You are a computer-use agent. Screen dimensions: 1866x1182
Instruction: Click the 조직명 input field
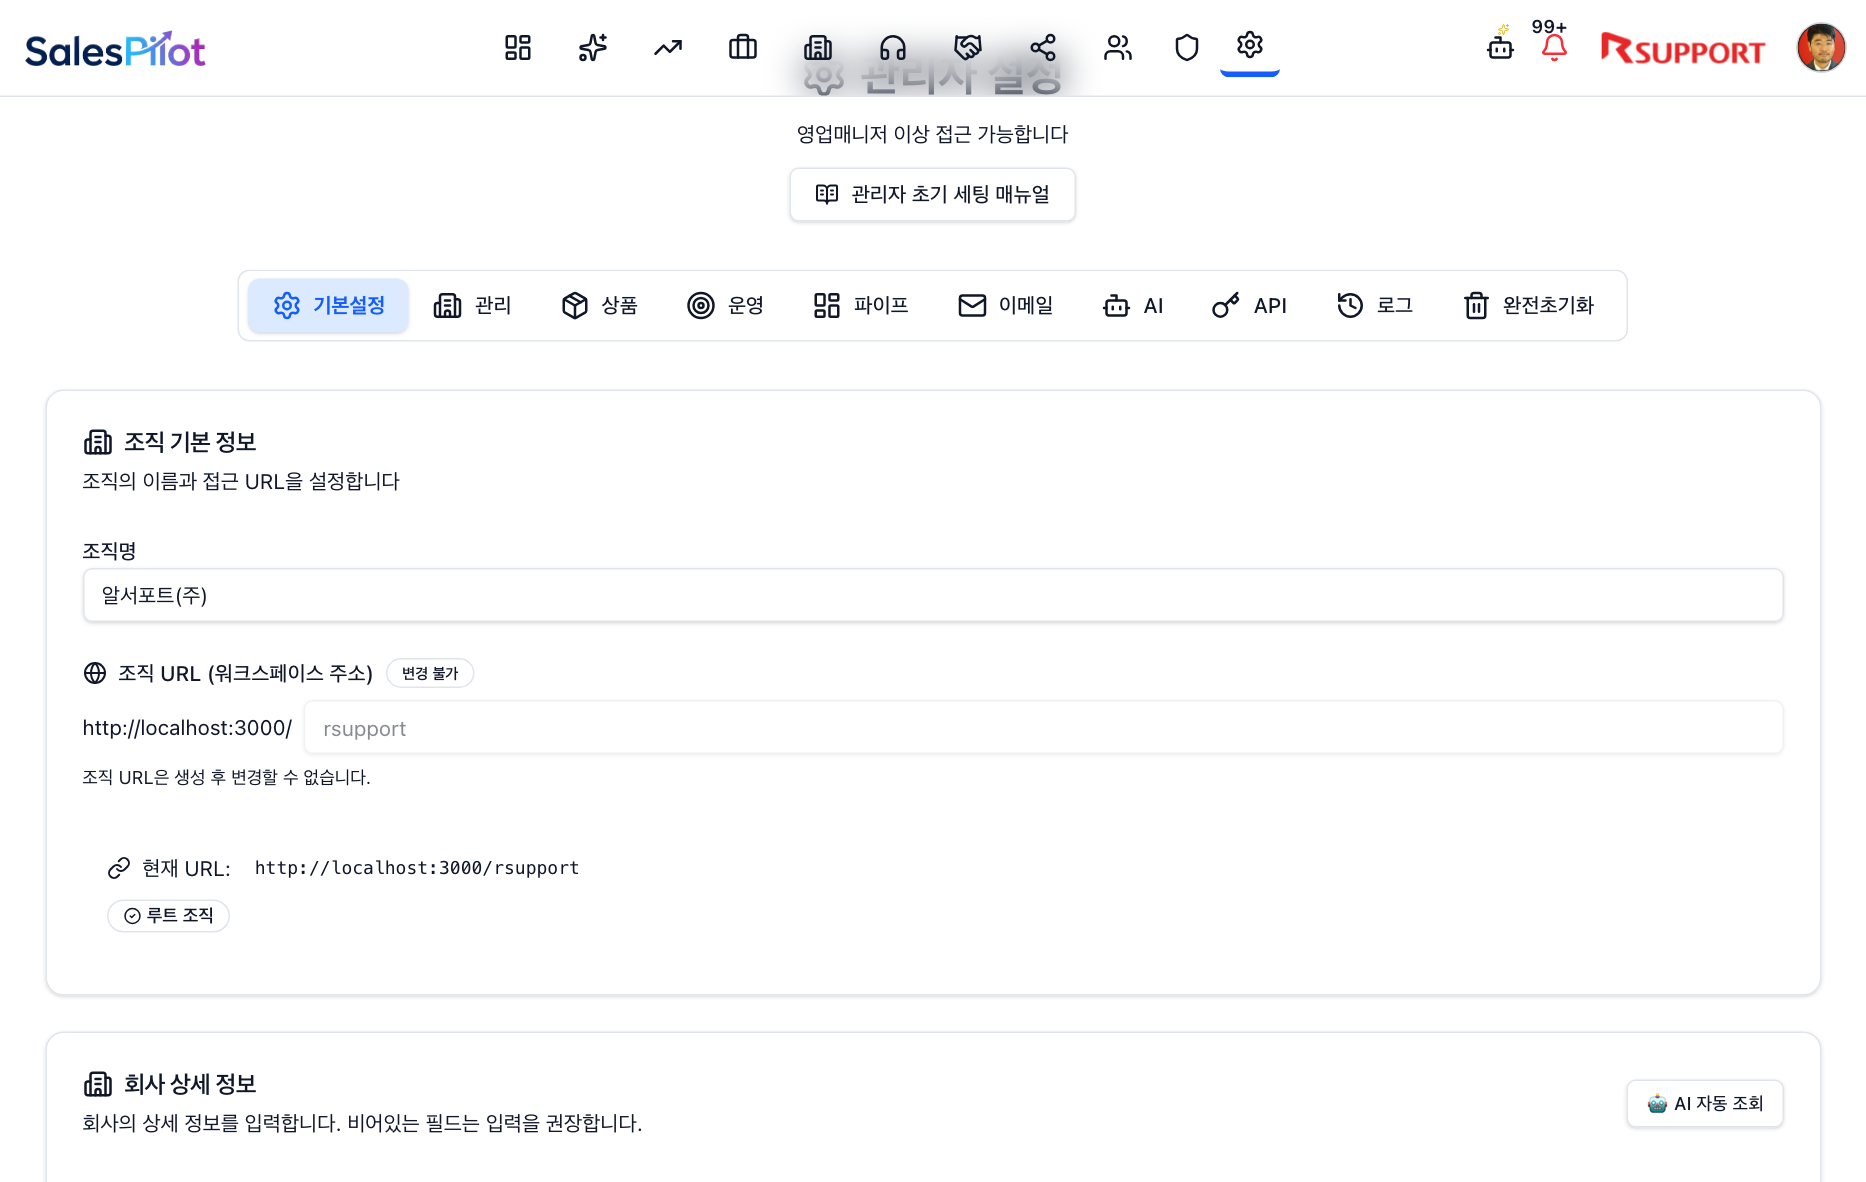(932, 596)
